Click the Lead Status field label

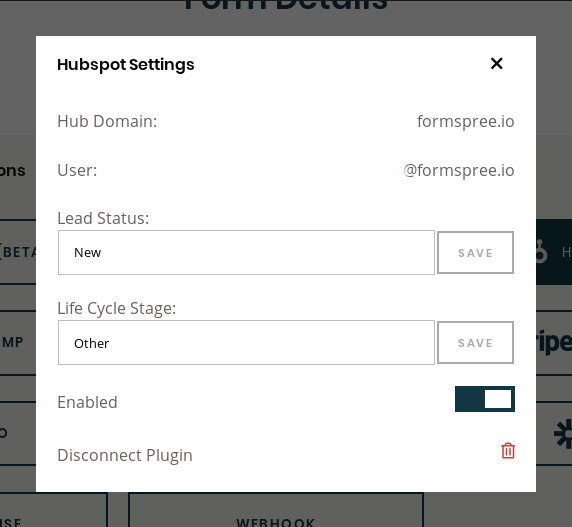click(103, 218)
